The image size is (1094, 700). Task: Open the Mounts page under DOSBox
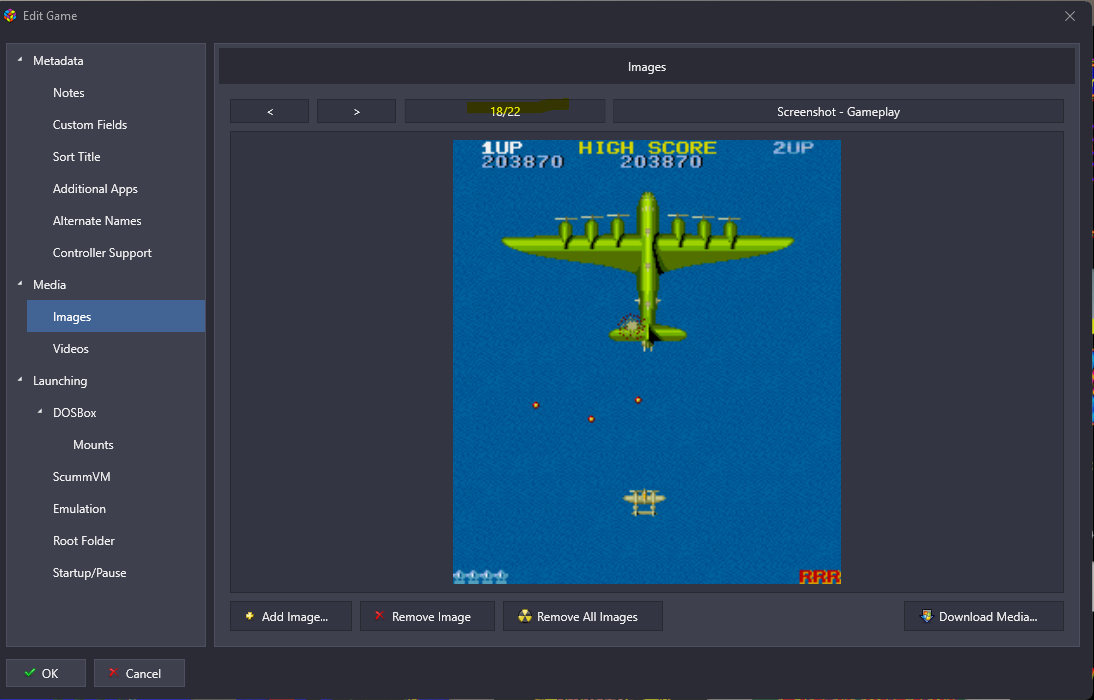93,445
